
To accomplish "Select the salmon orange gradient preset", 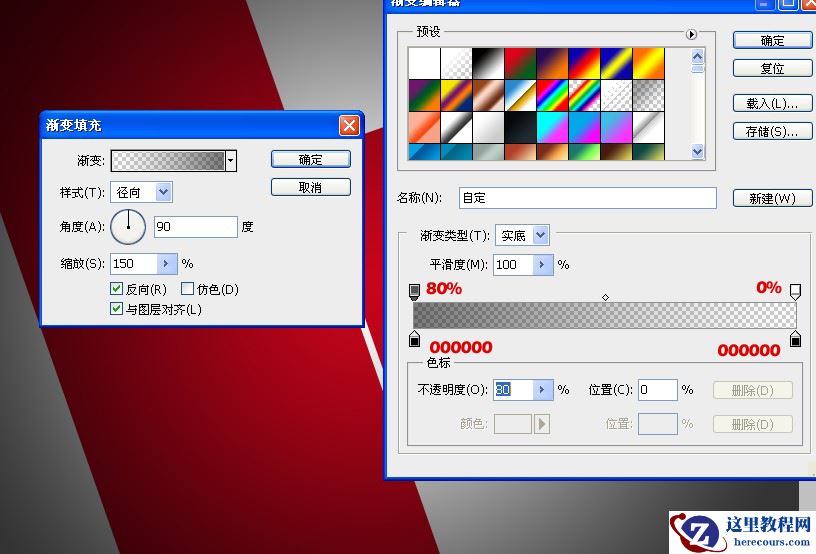I will pos(424,127).
